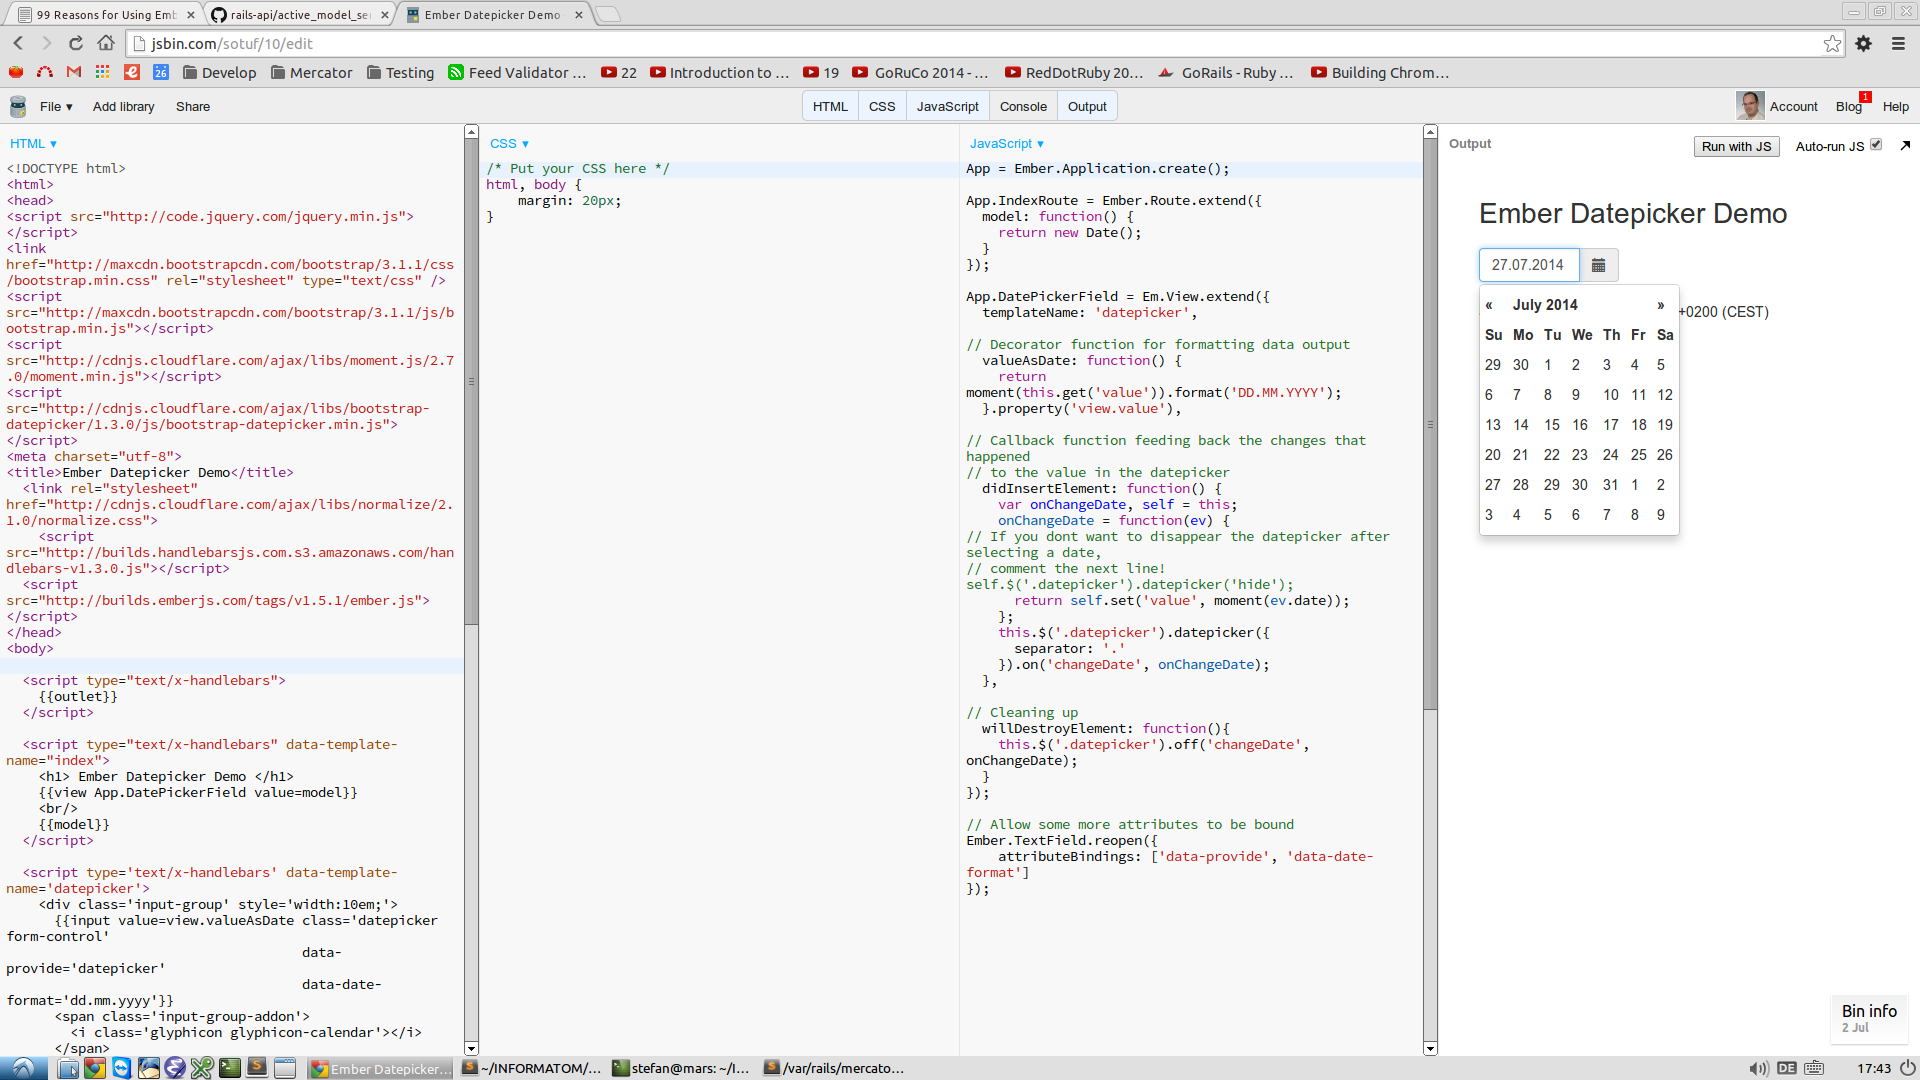Click the Gmail bookmark icon
The height and width of the screenshot is (1080, 1920).
73,72
